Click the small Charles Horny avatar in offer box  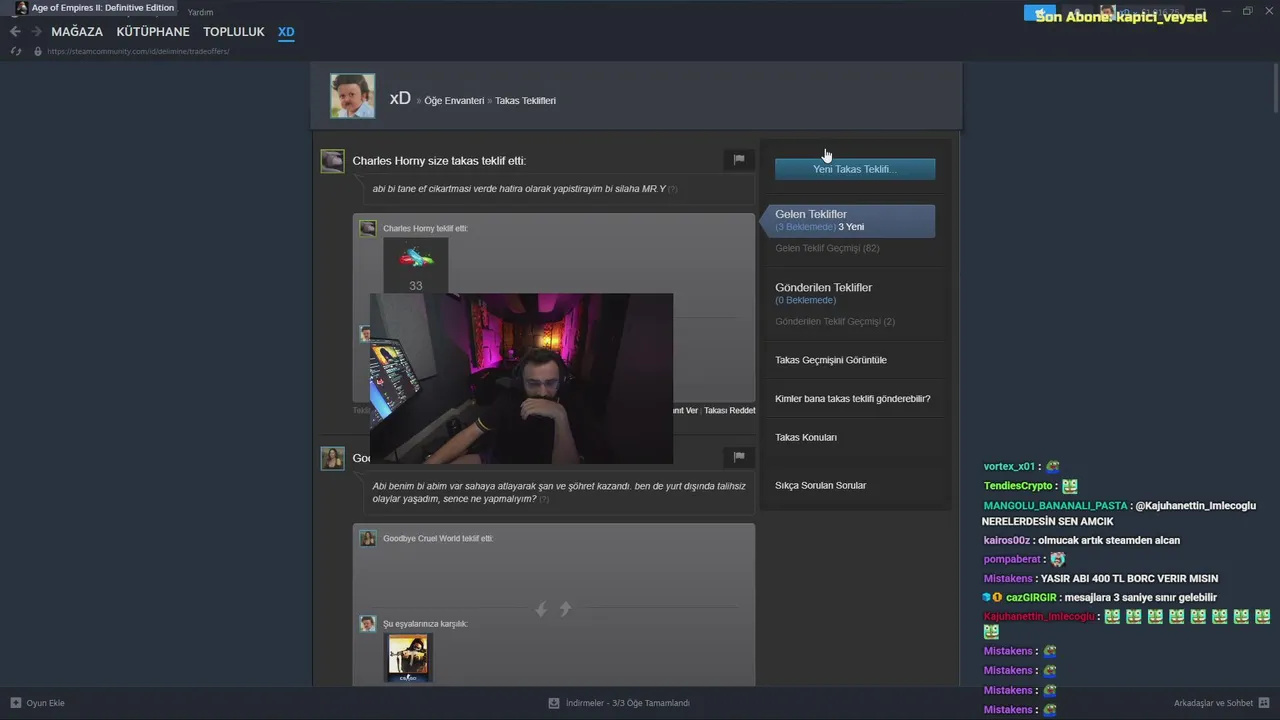pyautogui.click(x=368, y=228)
